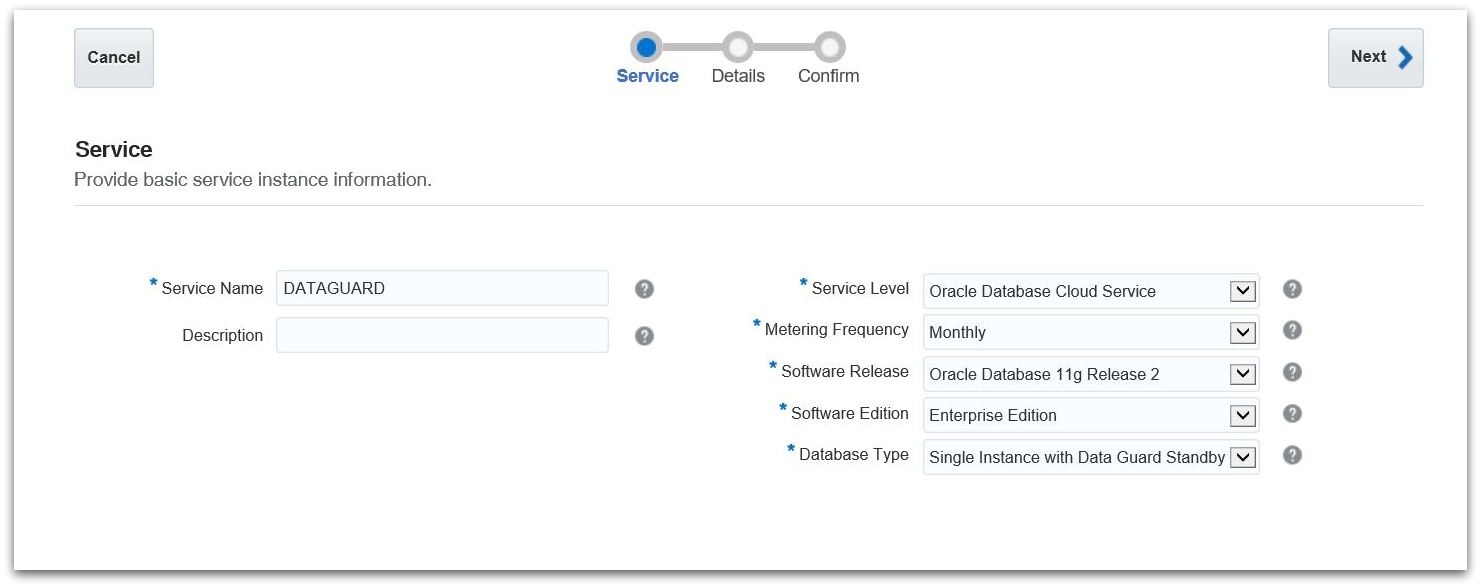
Task: Open the Software Edition dropdown
Action: (1242, 415)
